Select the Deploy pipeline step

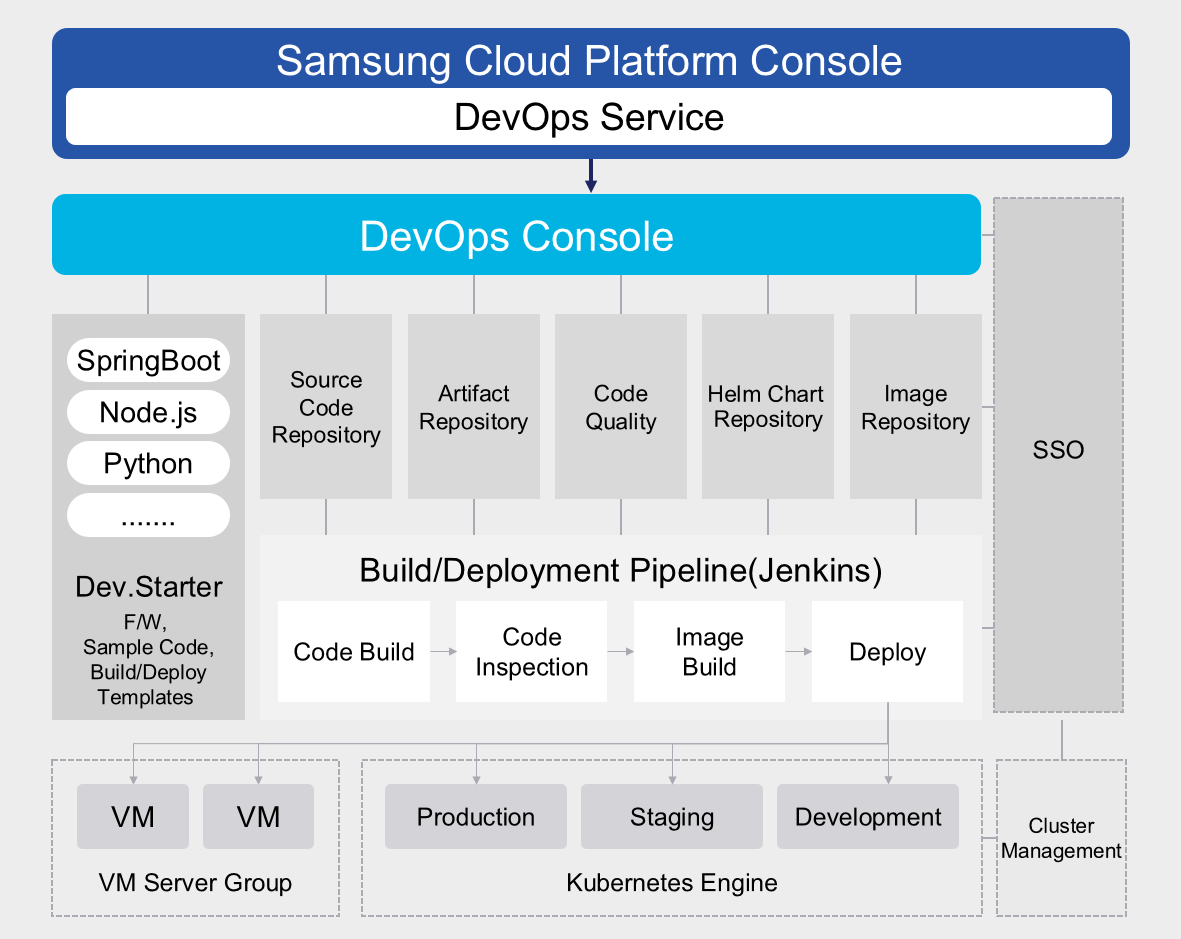coord(887,652)
